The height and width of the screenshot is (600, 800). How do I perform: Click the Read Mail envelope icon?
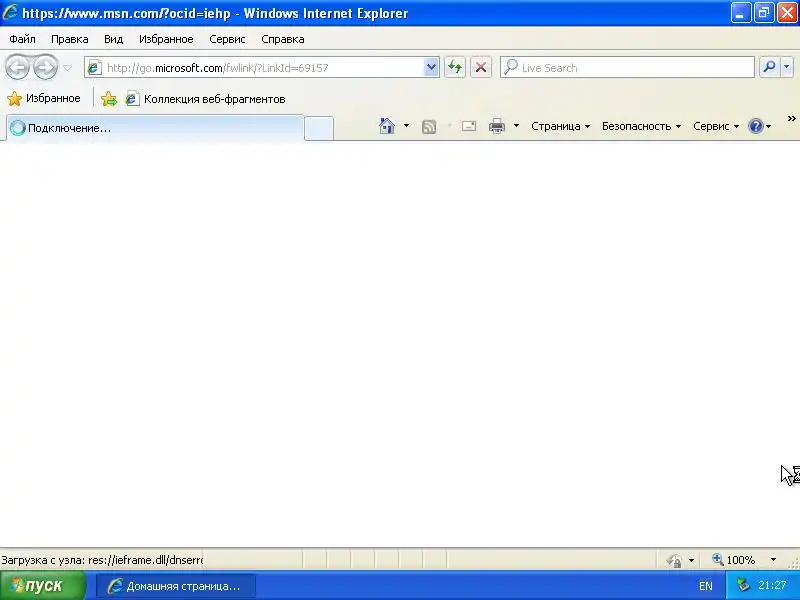[x=469, y=126]
